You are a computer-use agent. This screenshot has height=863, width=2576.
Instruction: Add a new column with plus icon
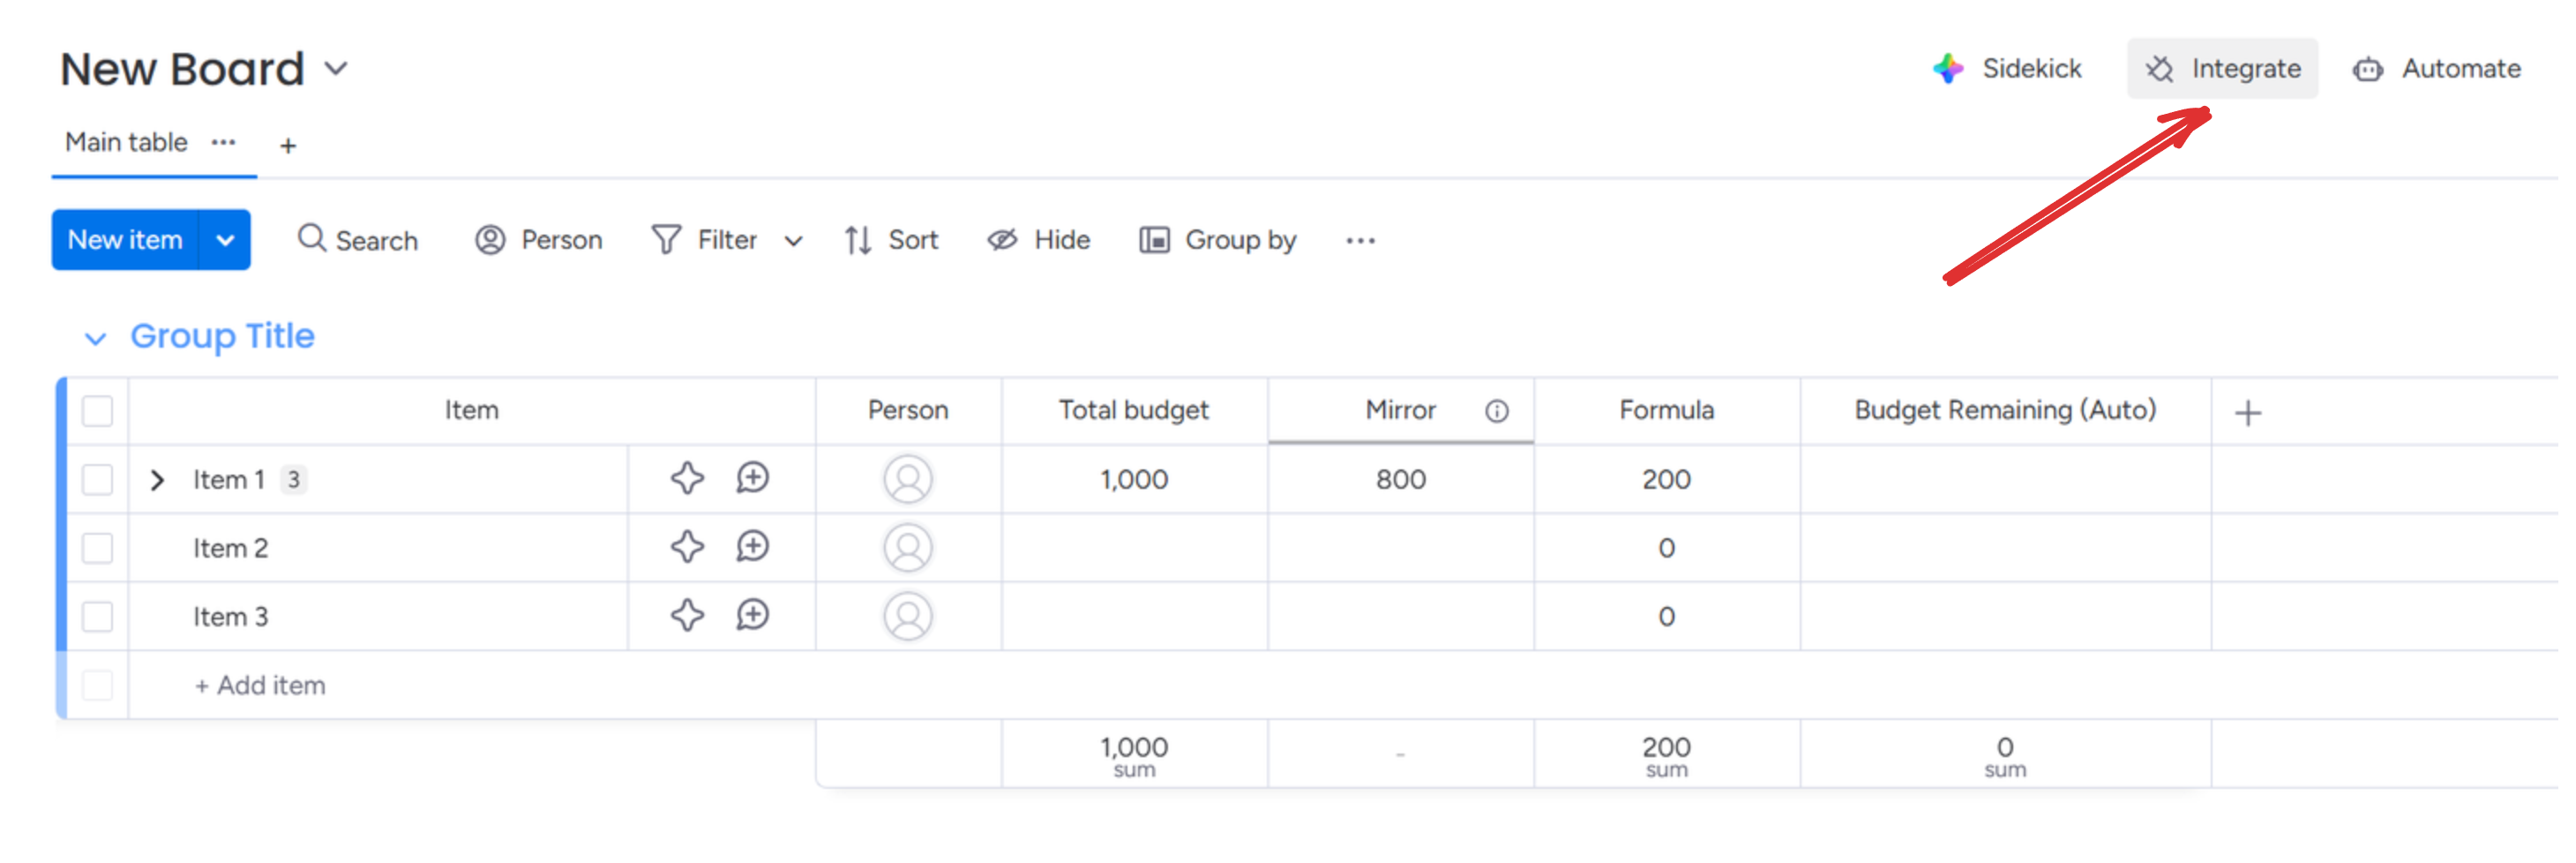pyautogui.click(x=2247, y=412)
